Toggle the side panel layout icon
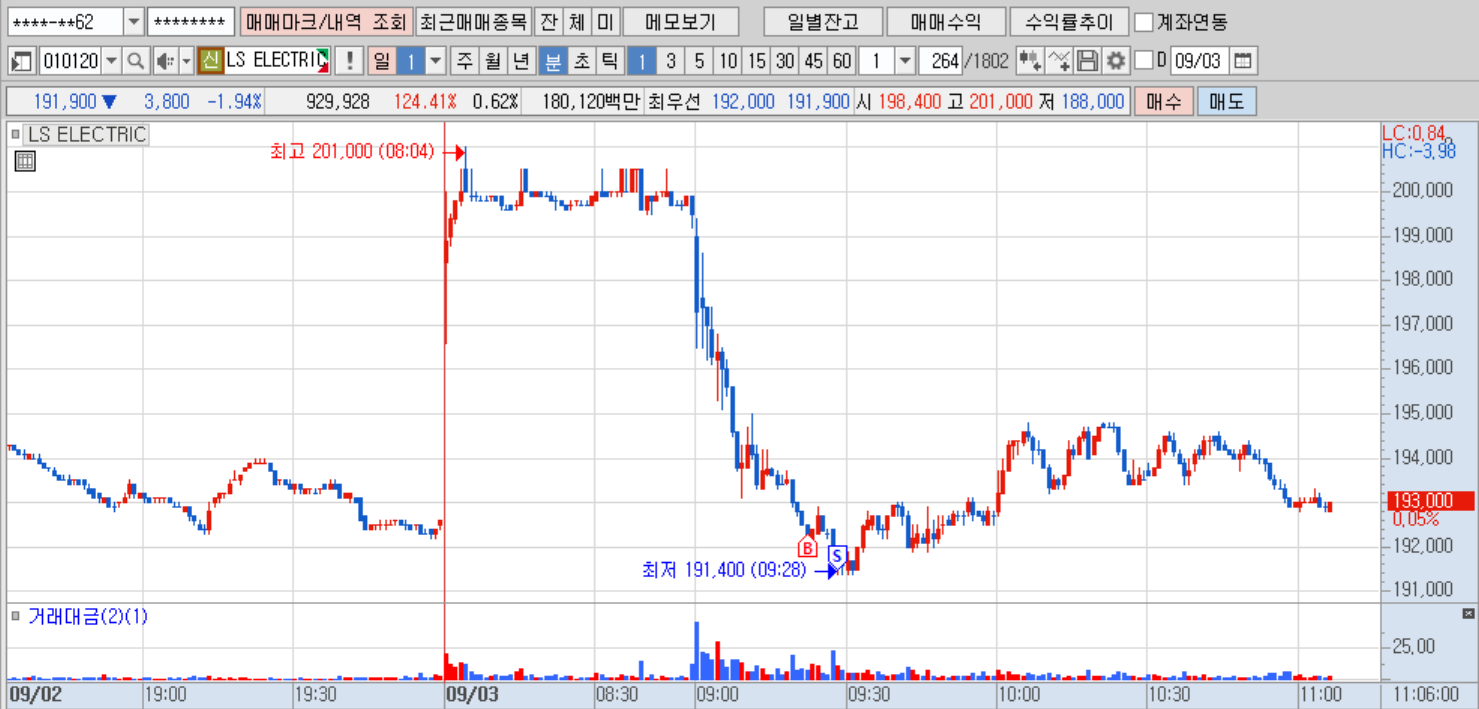Image resolution: width=1479 pixels, height=709 pixels. (x=22, y=61)
